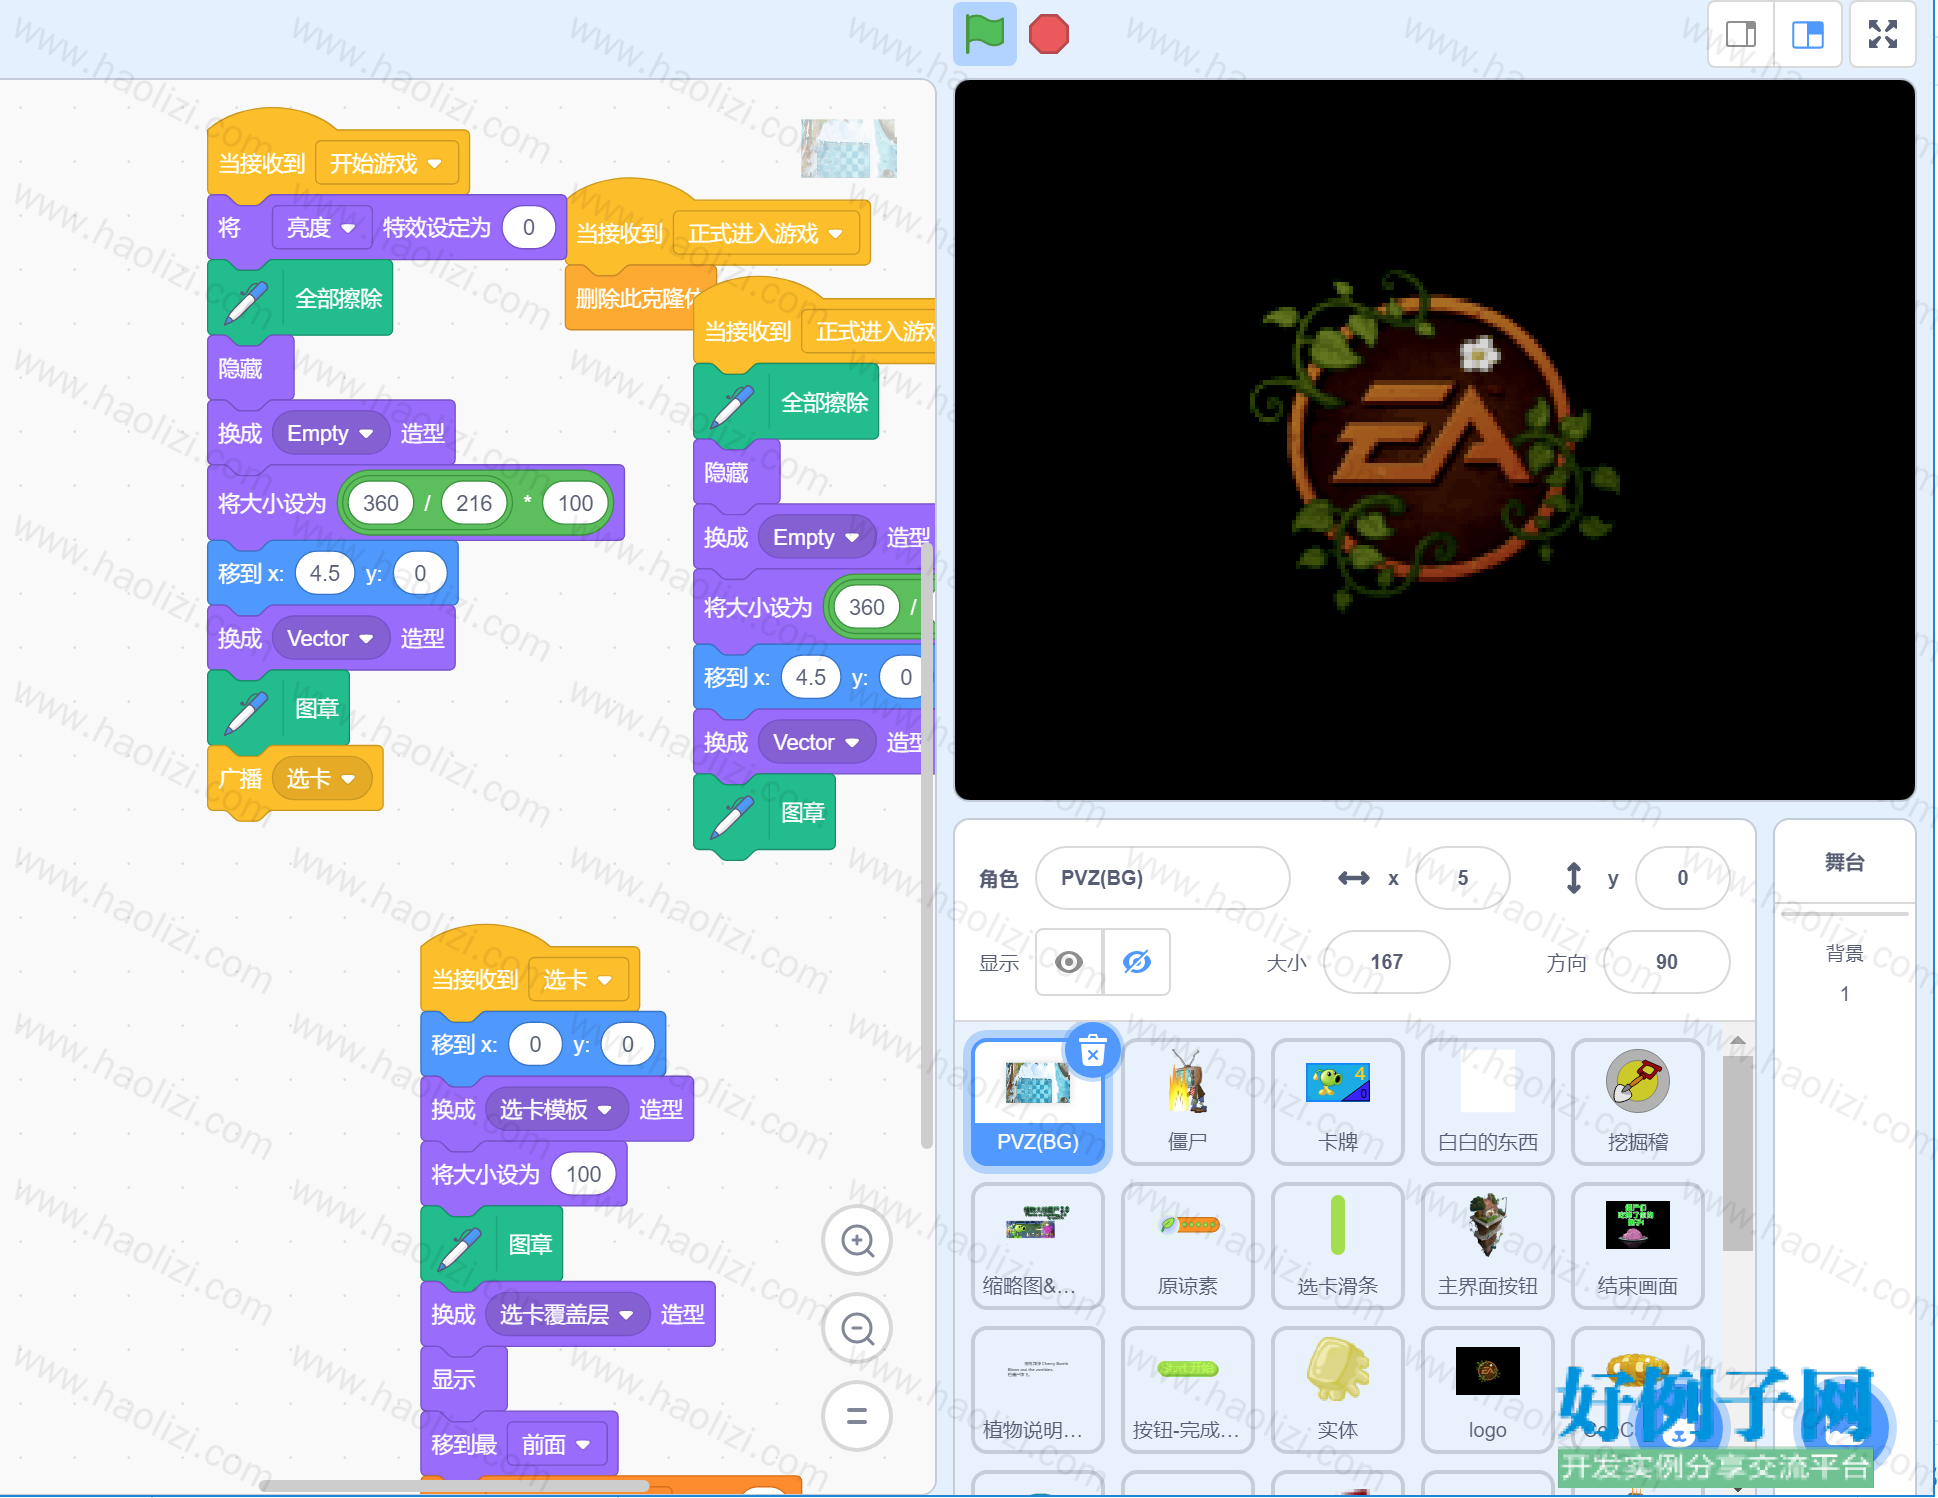The image size is (1938, 1498).
Task: Select the 选卡滑条 sprite
Action: pos(1338,1246)
